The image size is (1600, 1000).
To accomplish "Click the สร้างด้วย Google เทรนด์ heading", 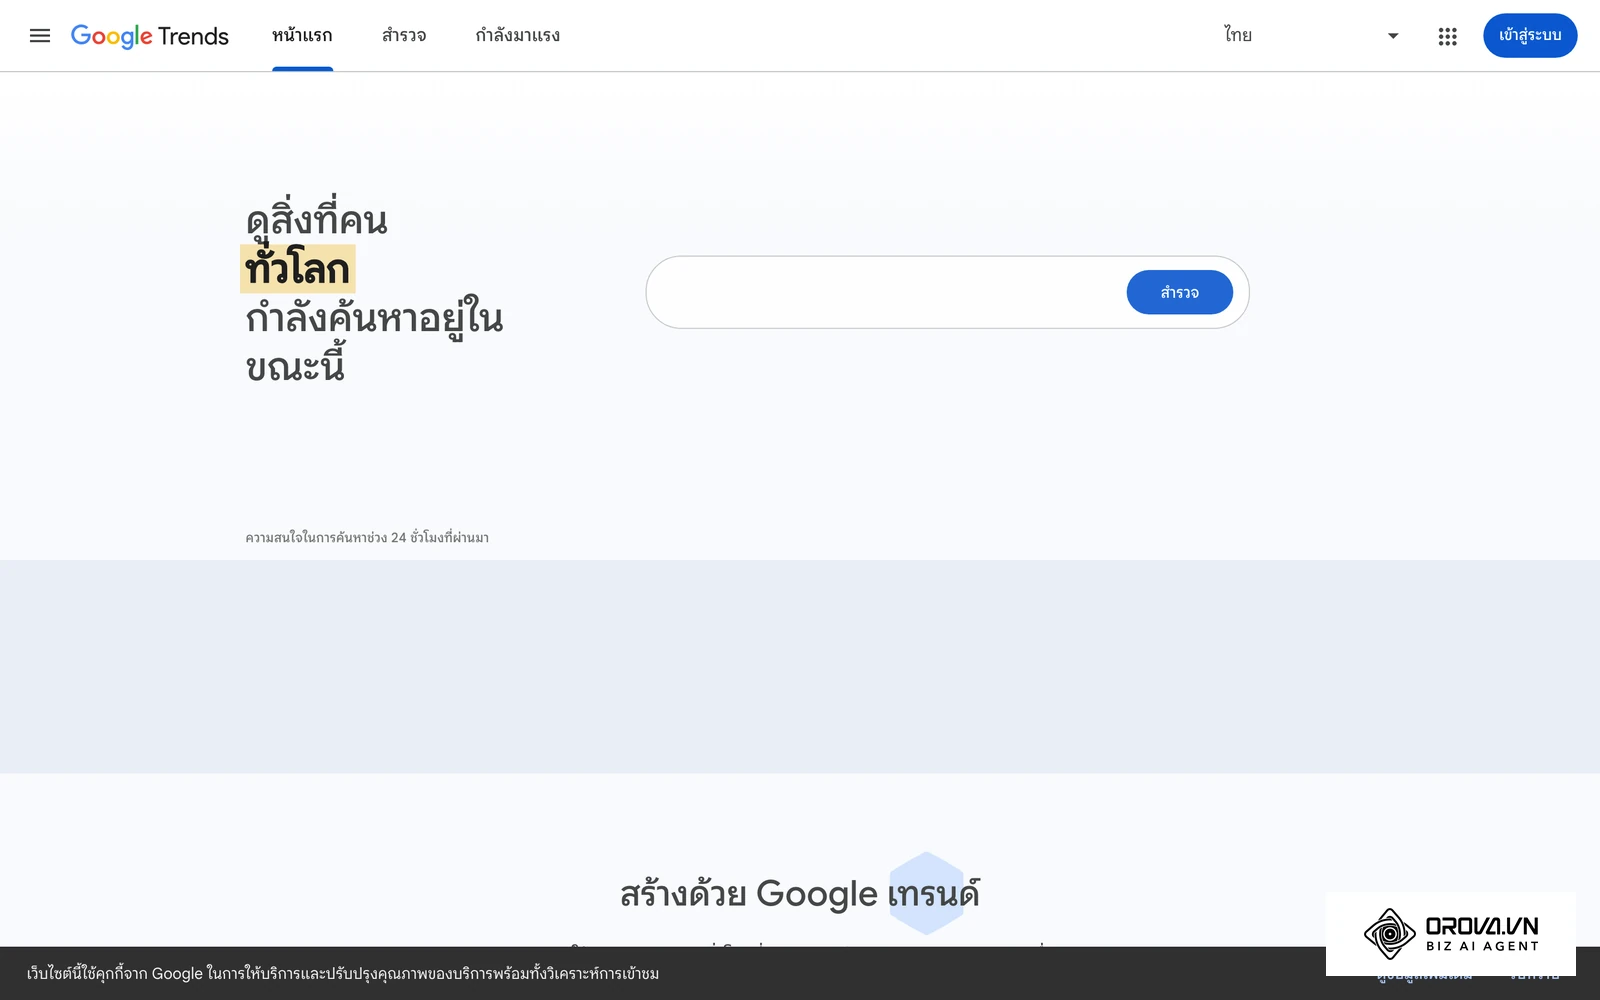I will coord(799,893).
